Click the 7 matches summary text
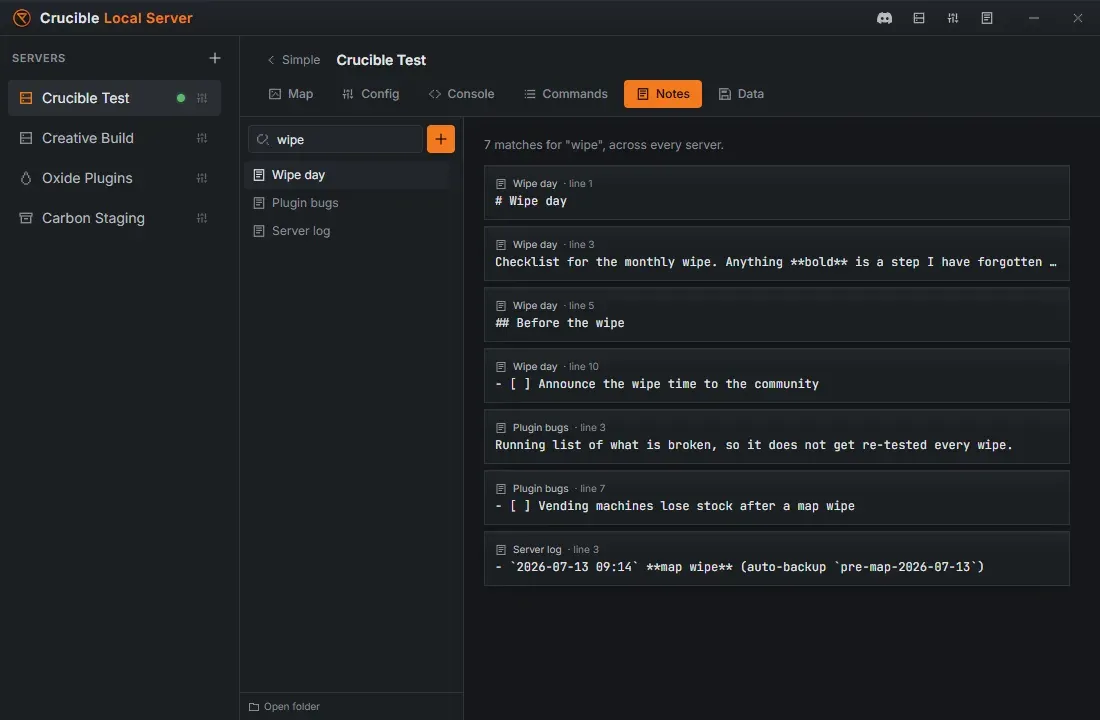1100x720 pixels. click(603, 145)
